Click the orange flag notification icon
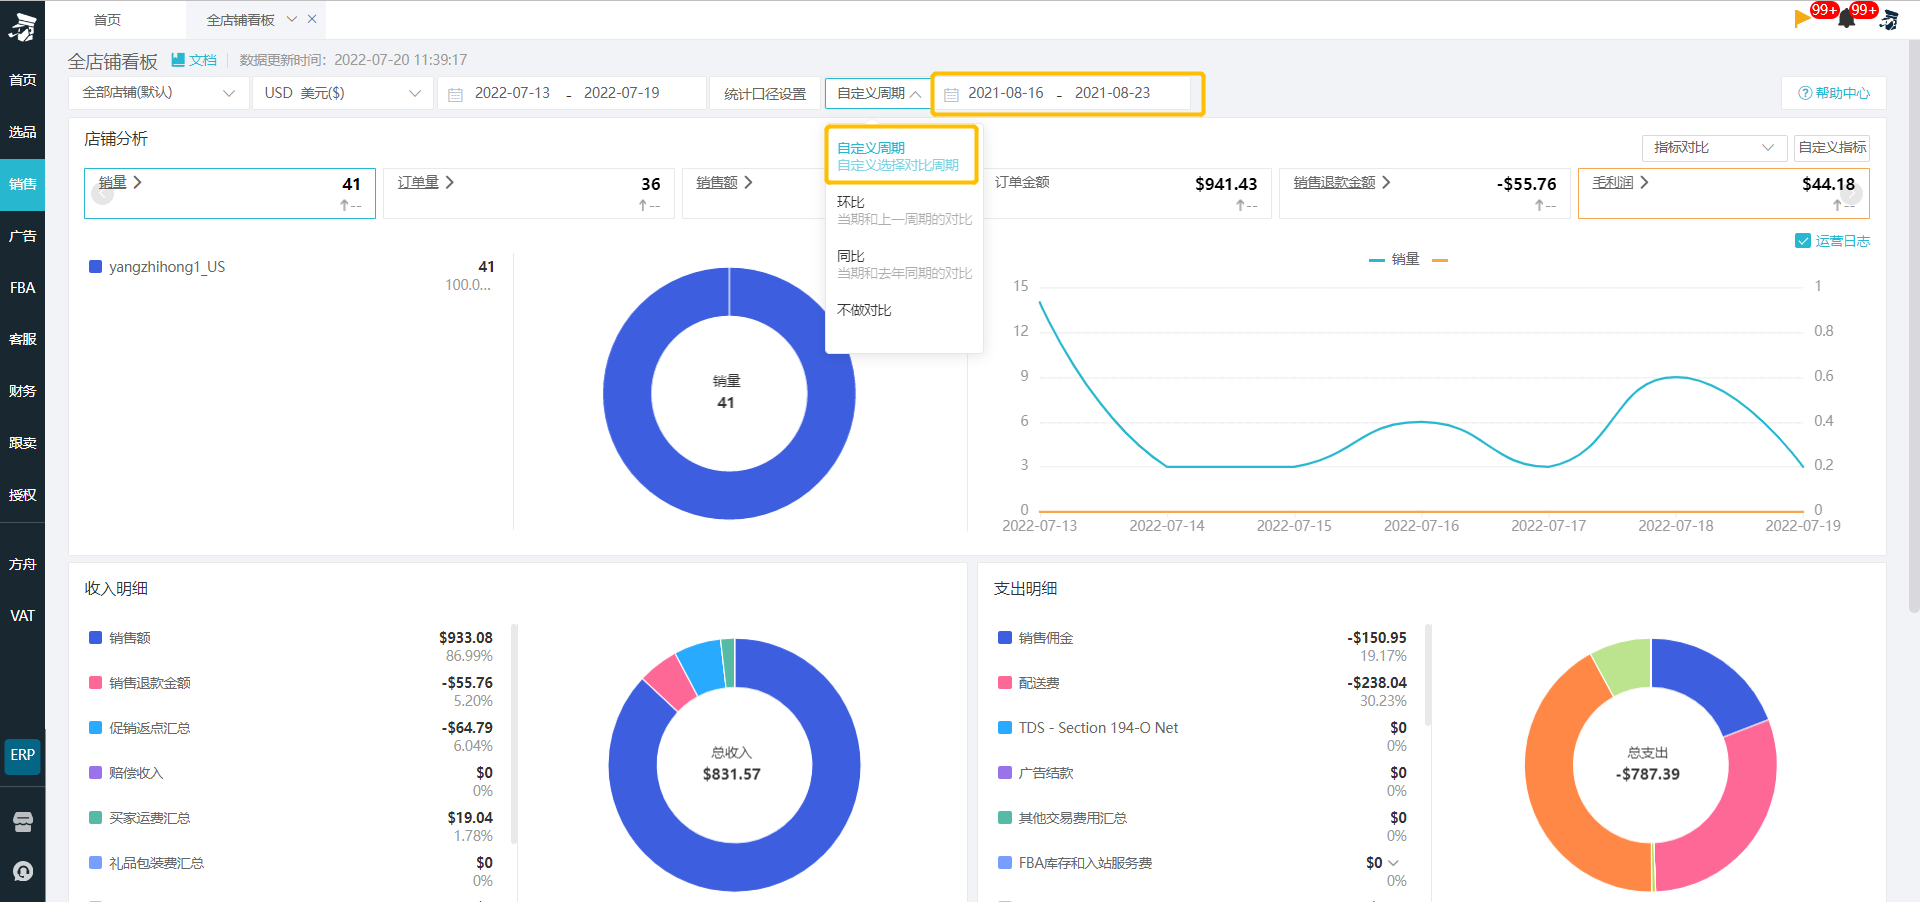 pos(1802,17)
